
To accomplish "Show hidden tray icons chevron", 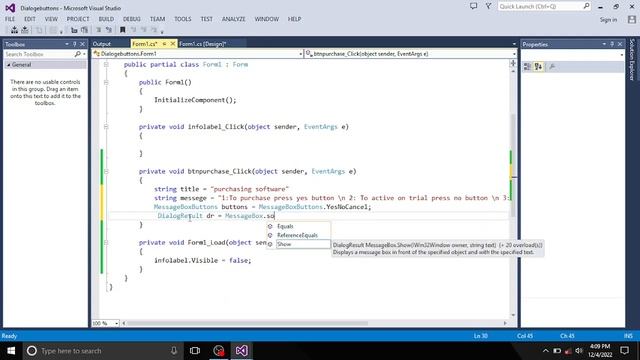I will [546, 351].
